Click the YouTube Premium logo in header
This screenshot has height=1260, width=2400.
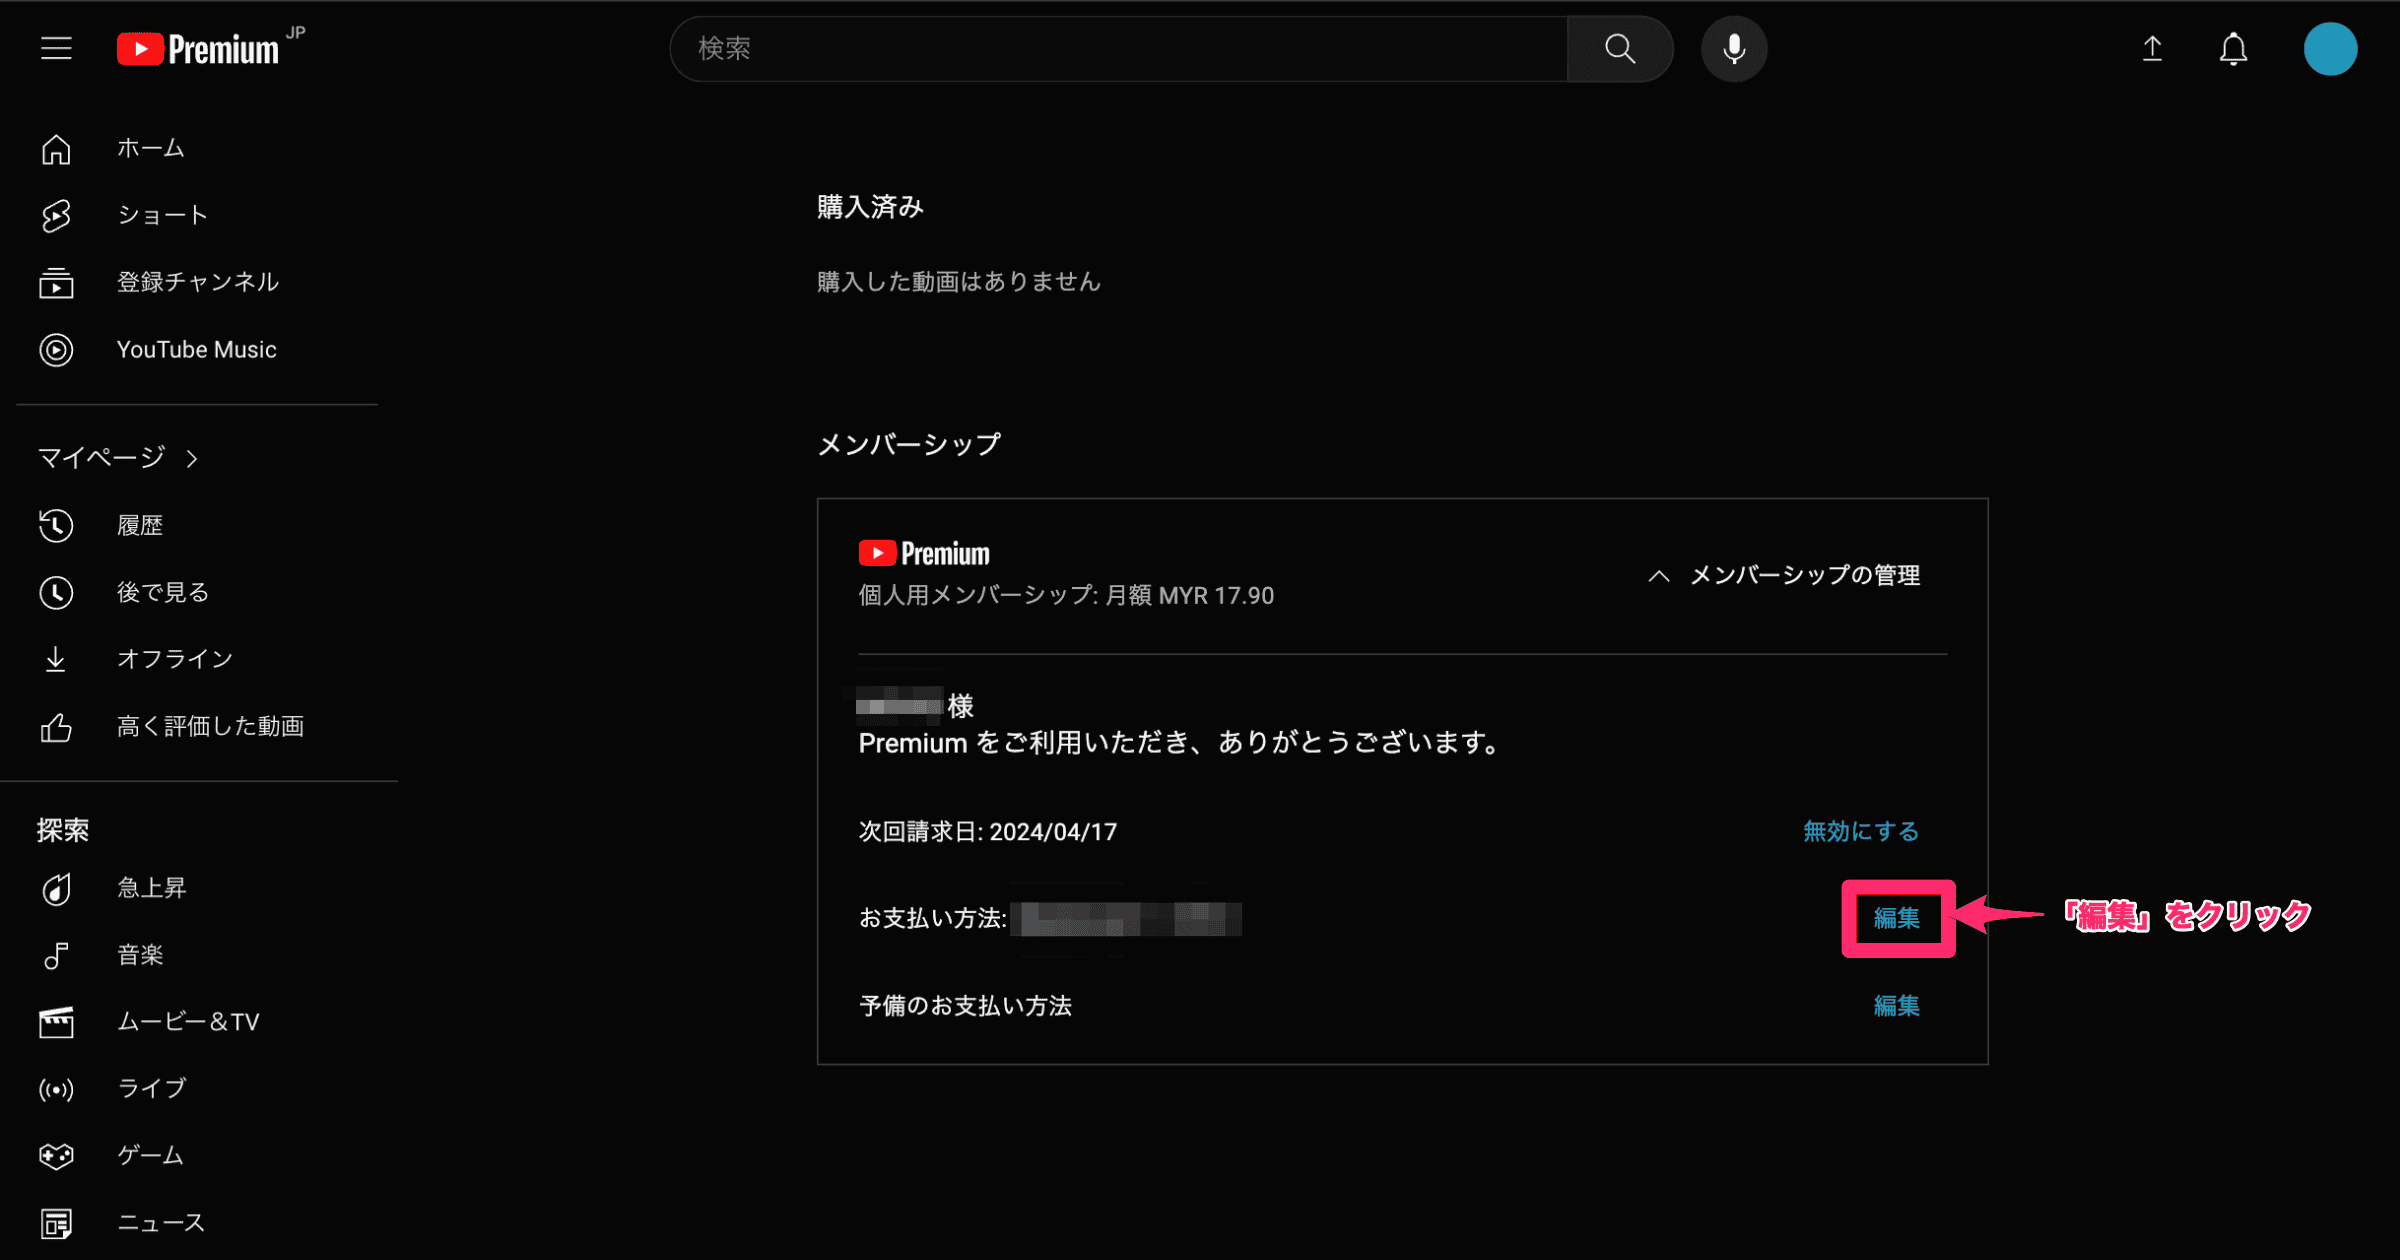pos(198,49)
